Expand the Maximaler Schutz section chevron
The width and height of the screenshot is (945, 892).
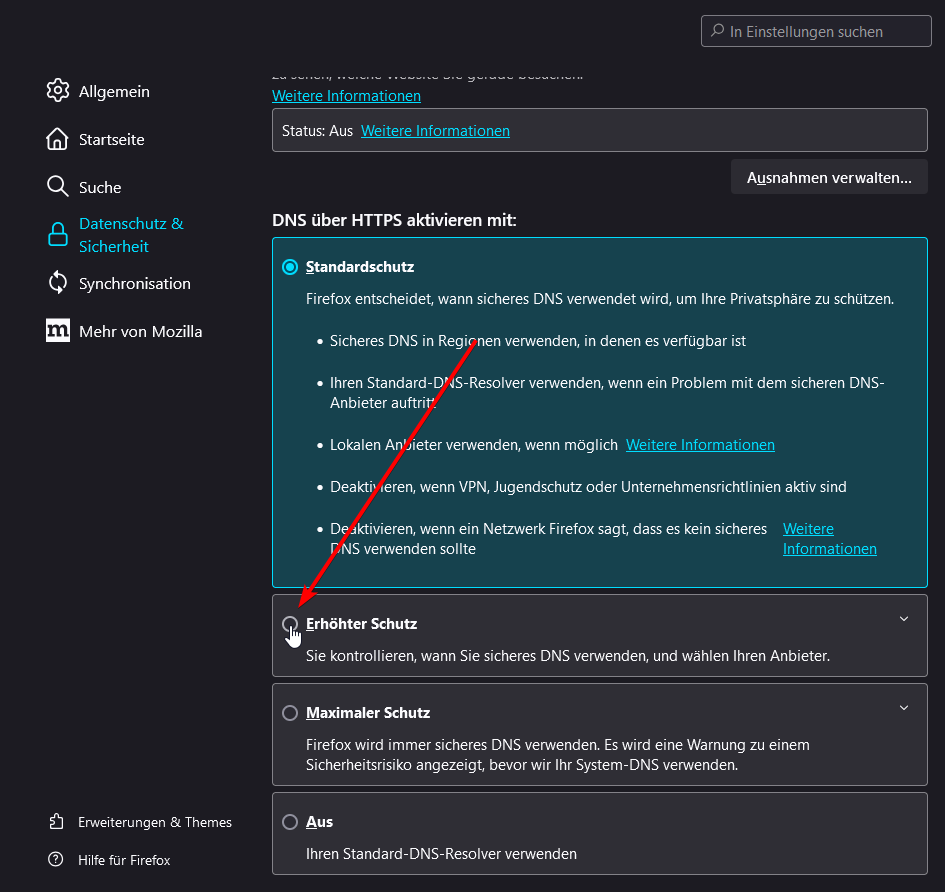pyautogui.click(x=903, y=707)
